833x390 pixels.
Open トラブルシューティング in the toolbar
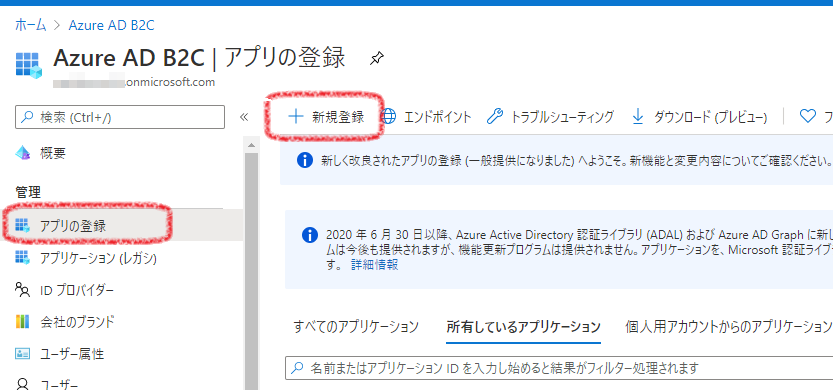click(562, 117)
